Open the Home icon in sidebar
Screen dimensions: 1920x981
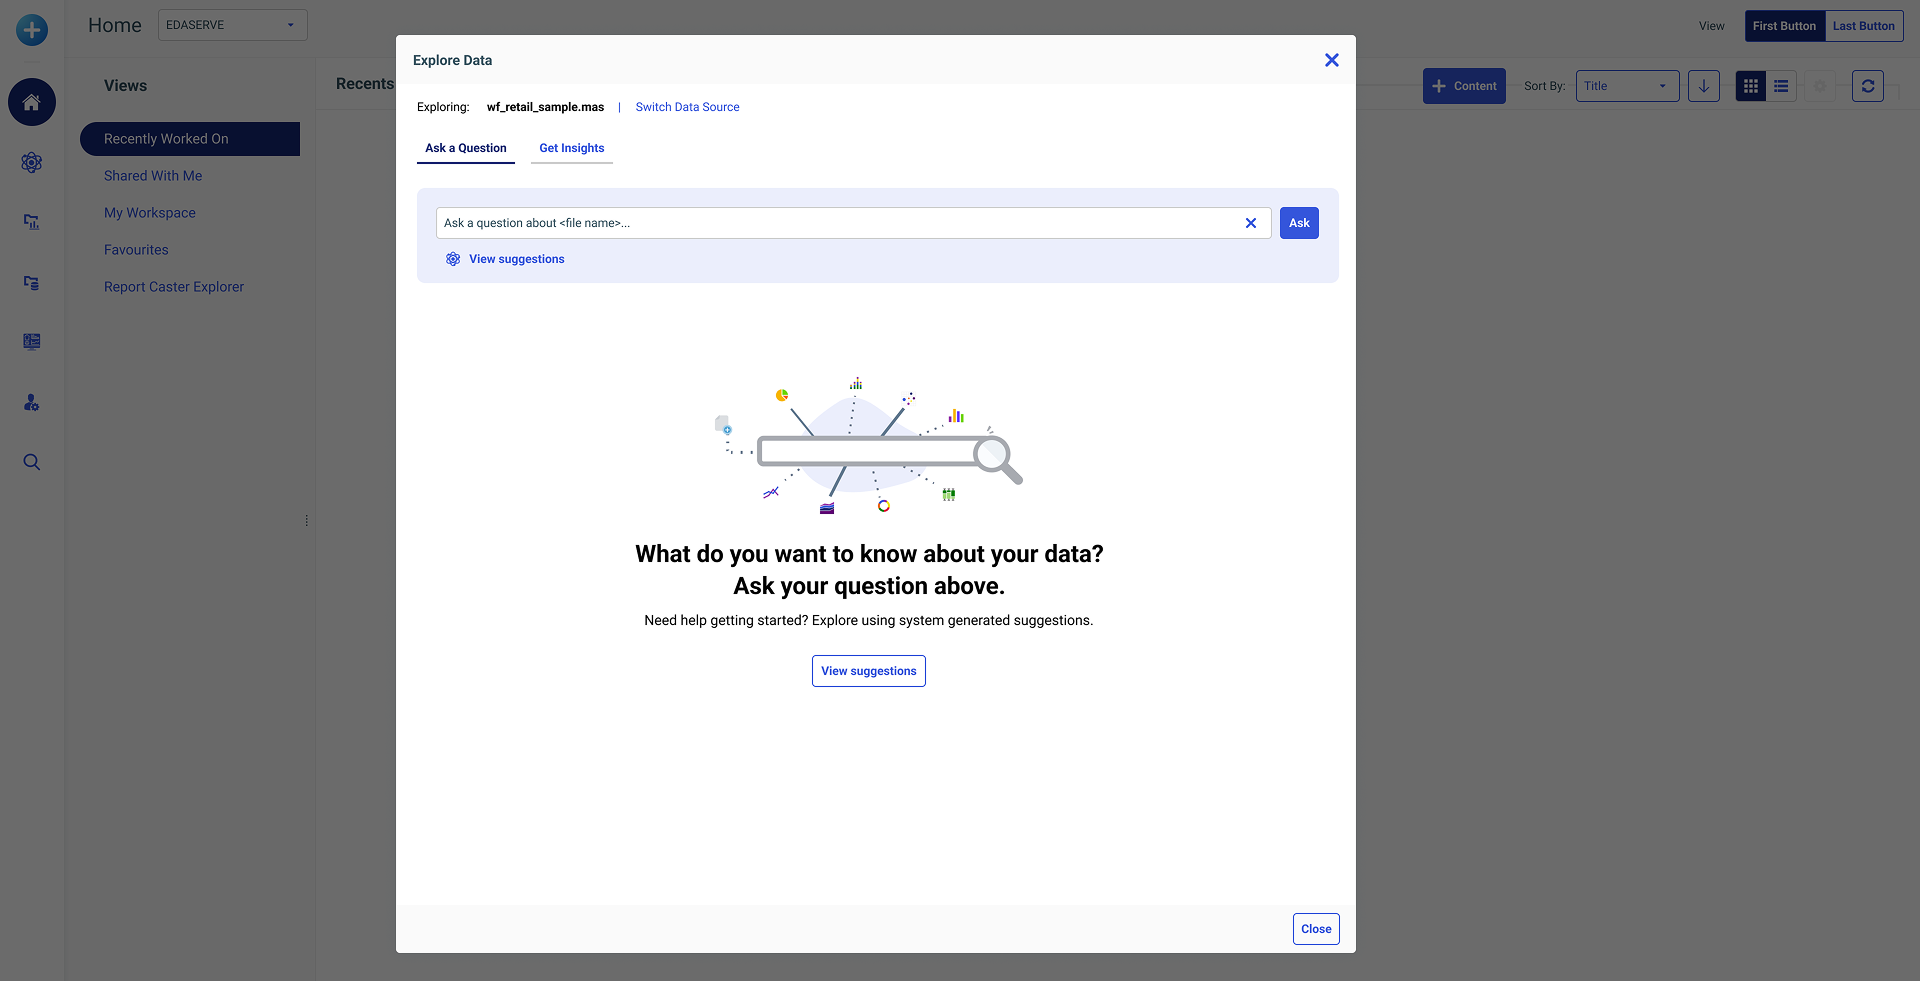coord(32,102)
